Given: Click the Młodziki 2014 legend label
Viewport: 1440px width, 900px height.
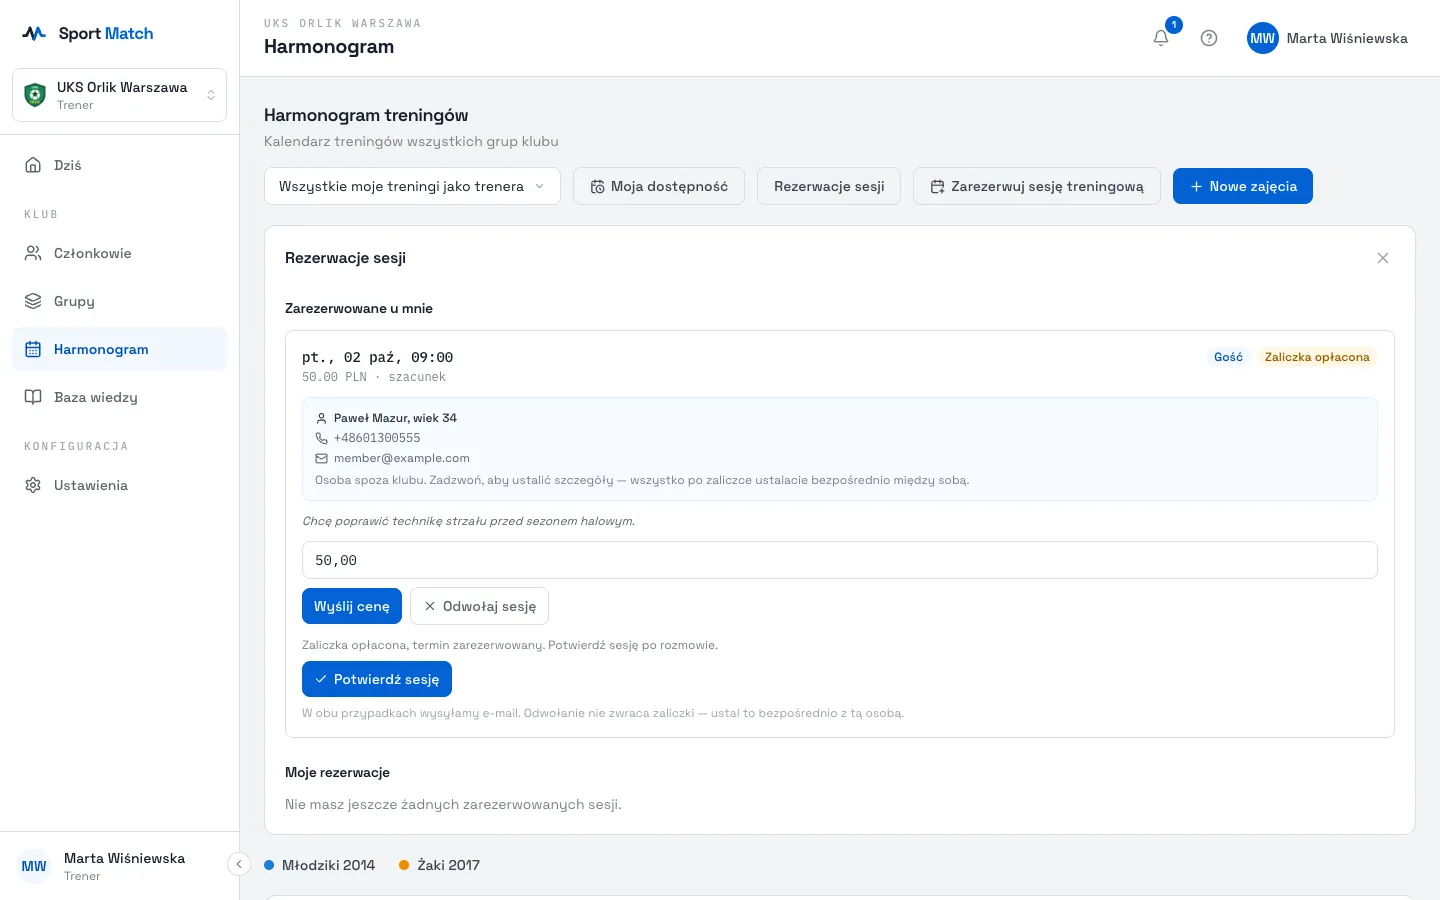Looking at the screenshot, I should [328, 865].
